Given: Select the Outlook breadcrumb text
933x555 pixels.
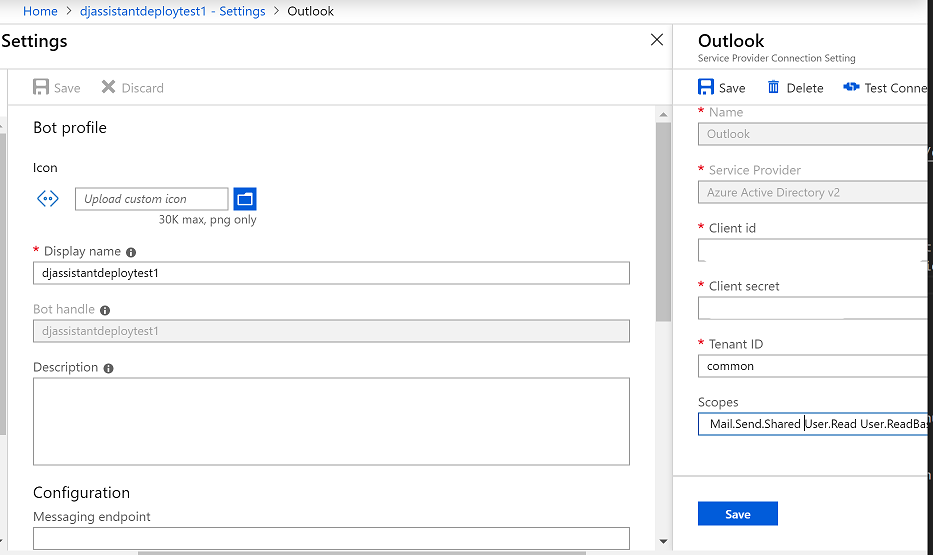Looking at the screenshot, I should [x=311, y=11].
